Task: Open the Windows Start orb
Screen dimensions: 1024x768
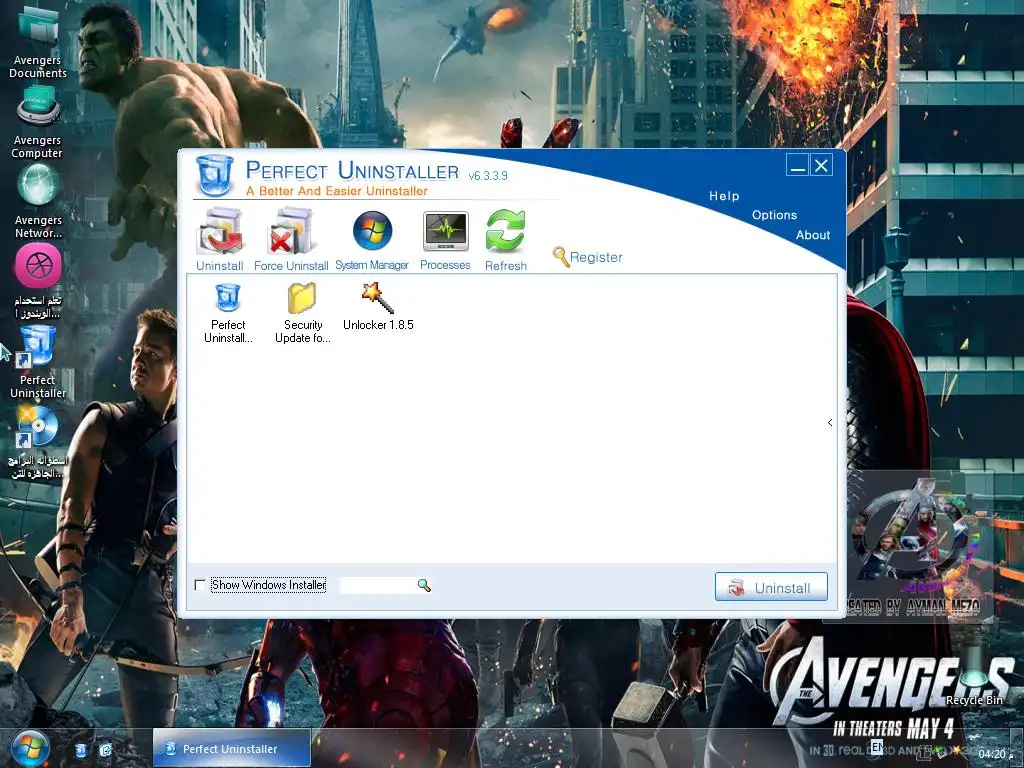Action: coord(30,749)
